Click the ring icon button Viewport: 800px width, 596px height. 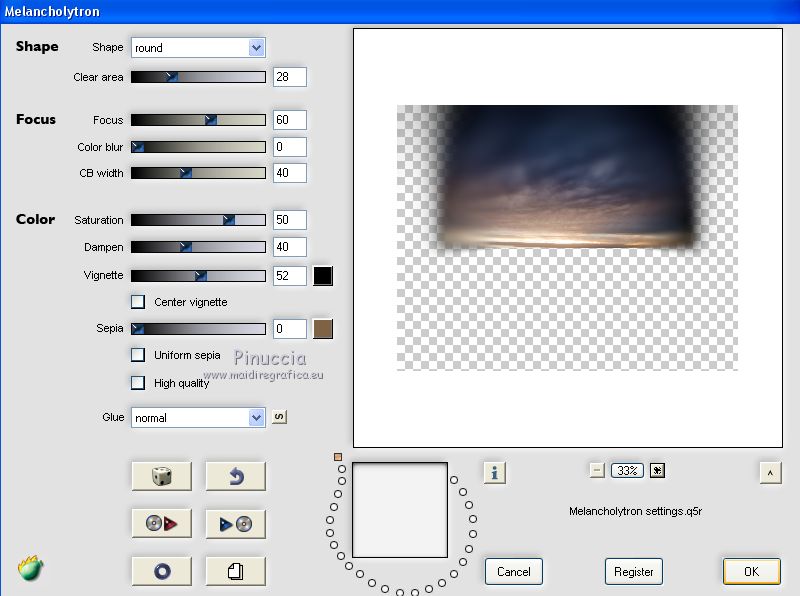(x=162, y=570)
